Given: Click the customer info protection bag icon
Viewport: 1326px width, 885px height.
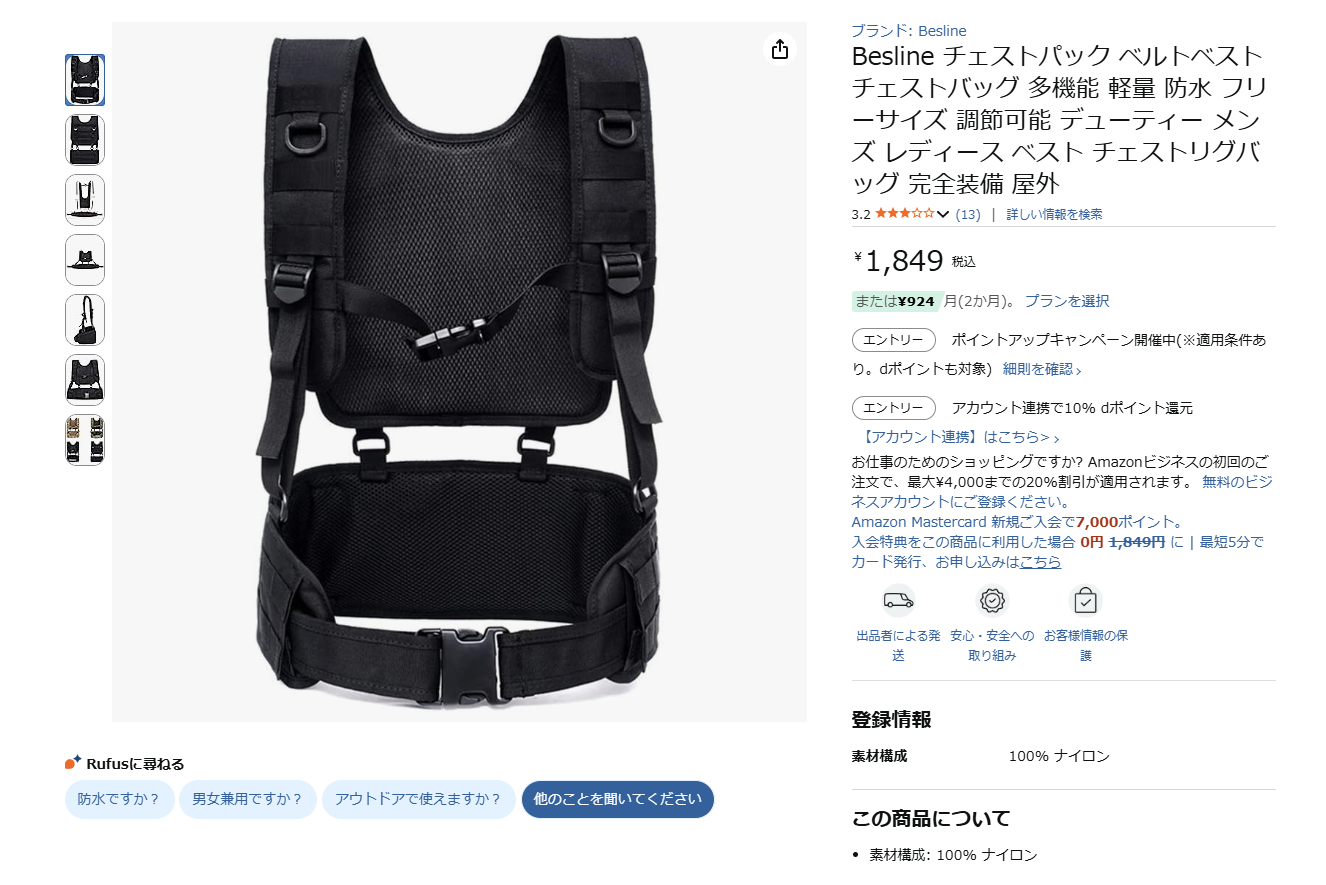Looking at the screenshot, I should coord(1086,600).
